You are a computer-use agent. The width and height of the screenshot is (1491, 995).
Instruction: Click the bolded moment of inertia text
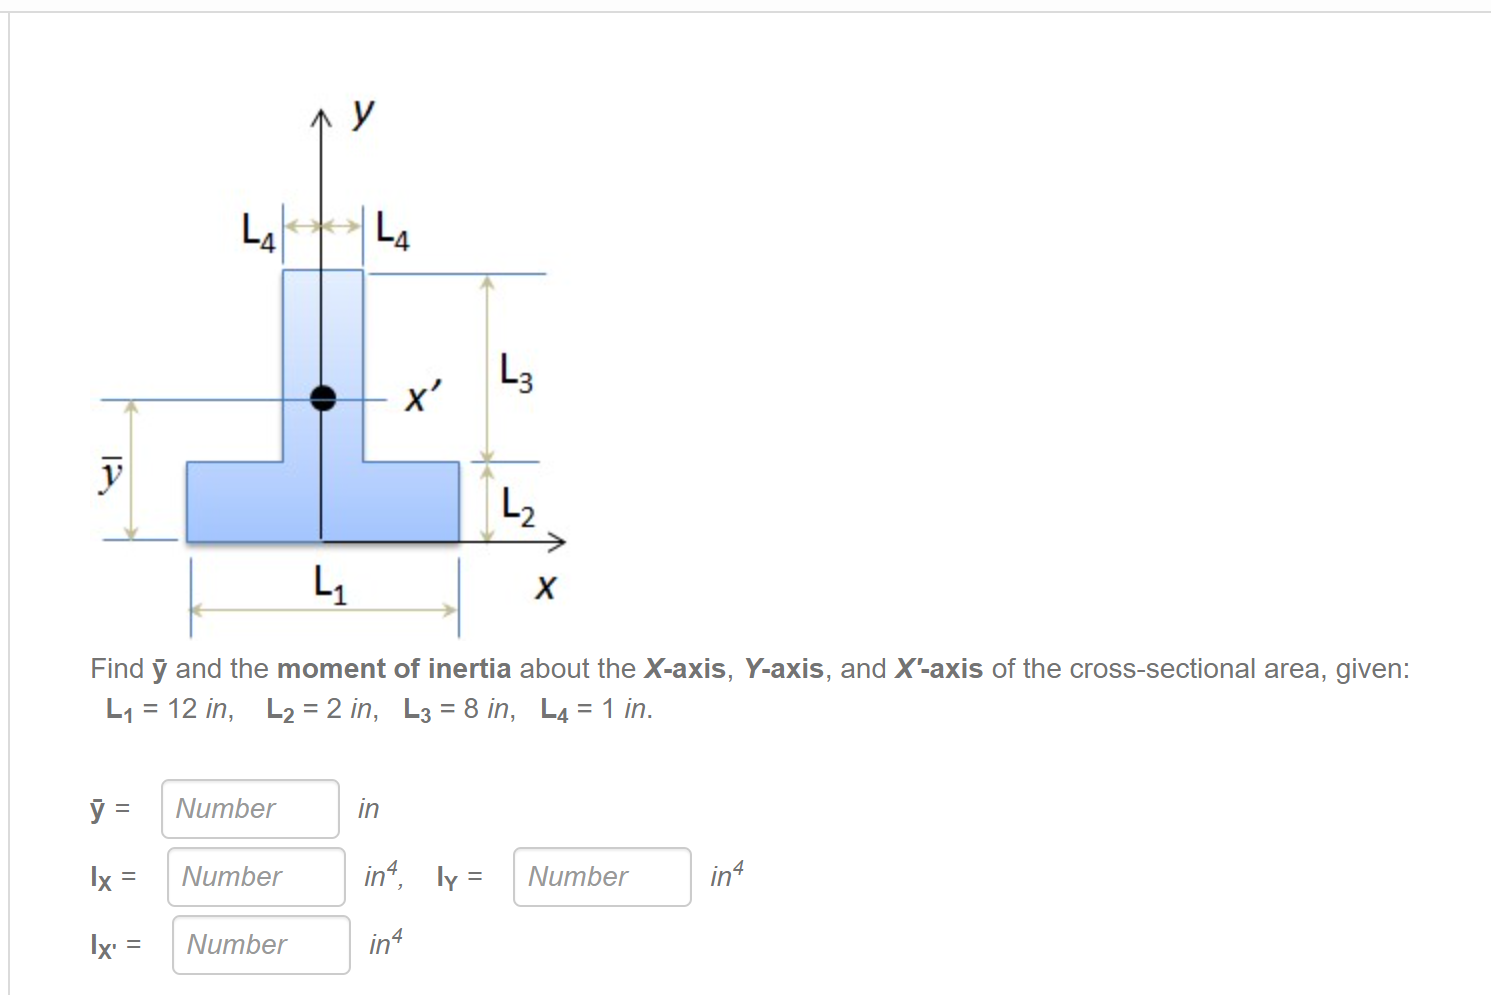point(396,668)
